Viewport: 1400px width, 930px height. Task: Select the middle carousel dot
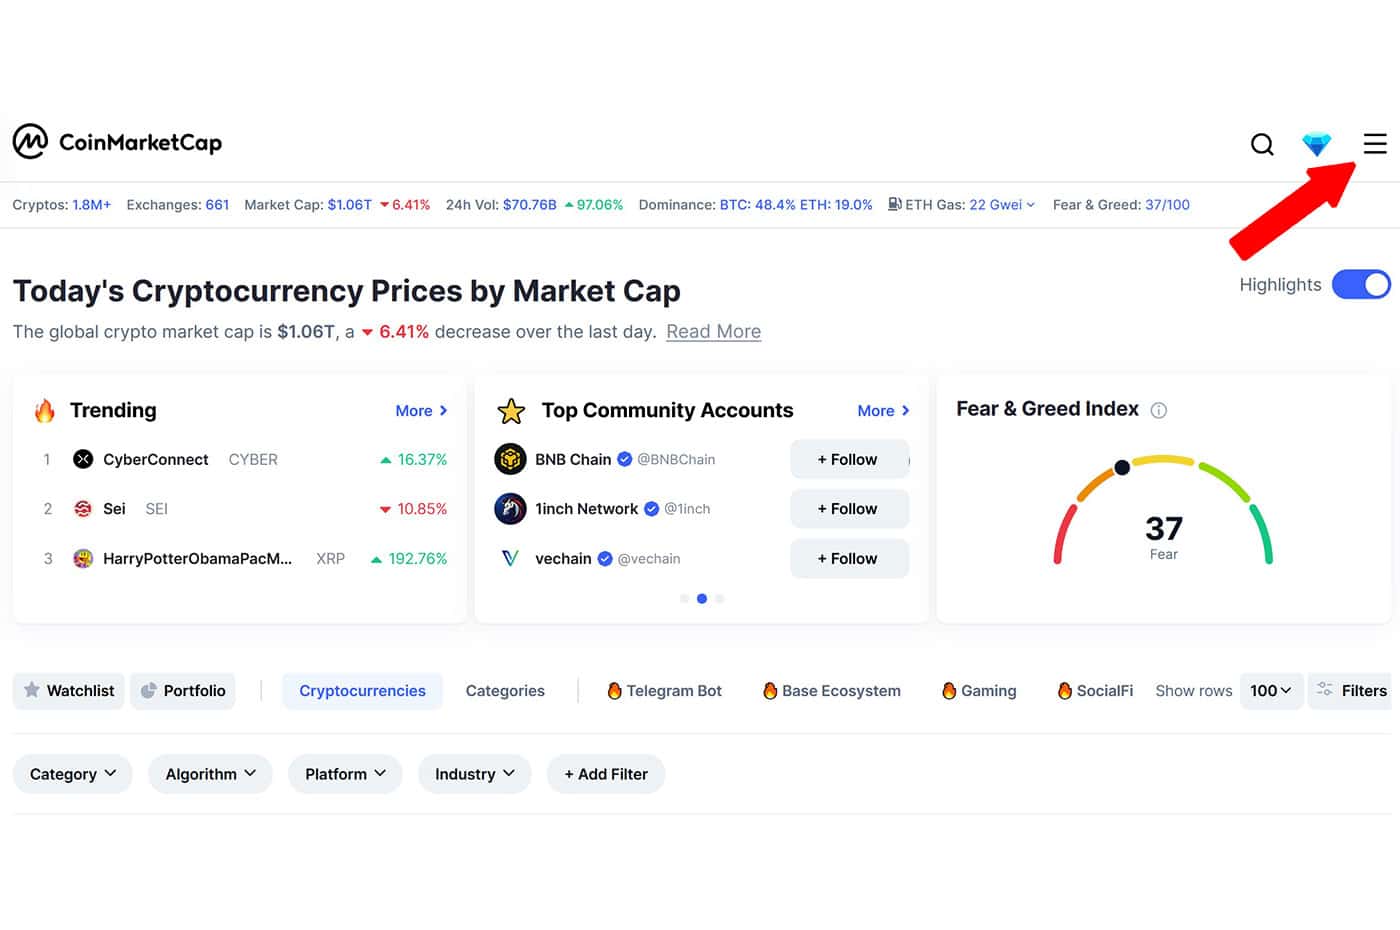(702, 599)
